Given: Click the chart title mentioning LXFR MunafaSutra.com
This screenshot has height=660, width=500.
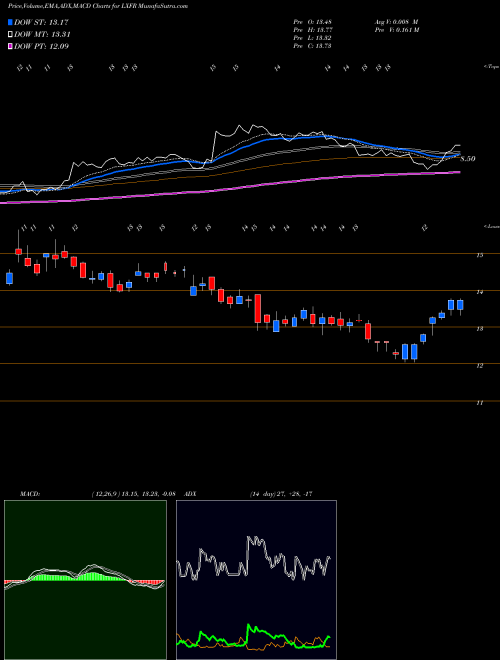Looking at the screenshot, I should [98, 6].
